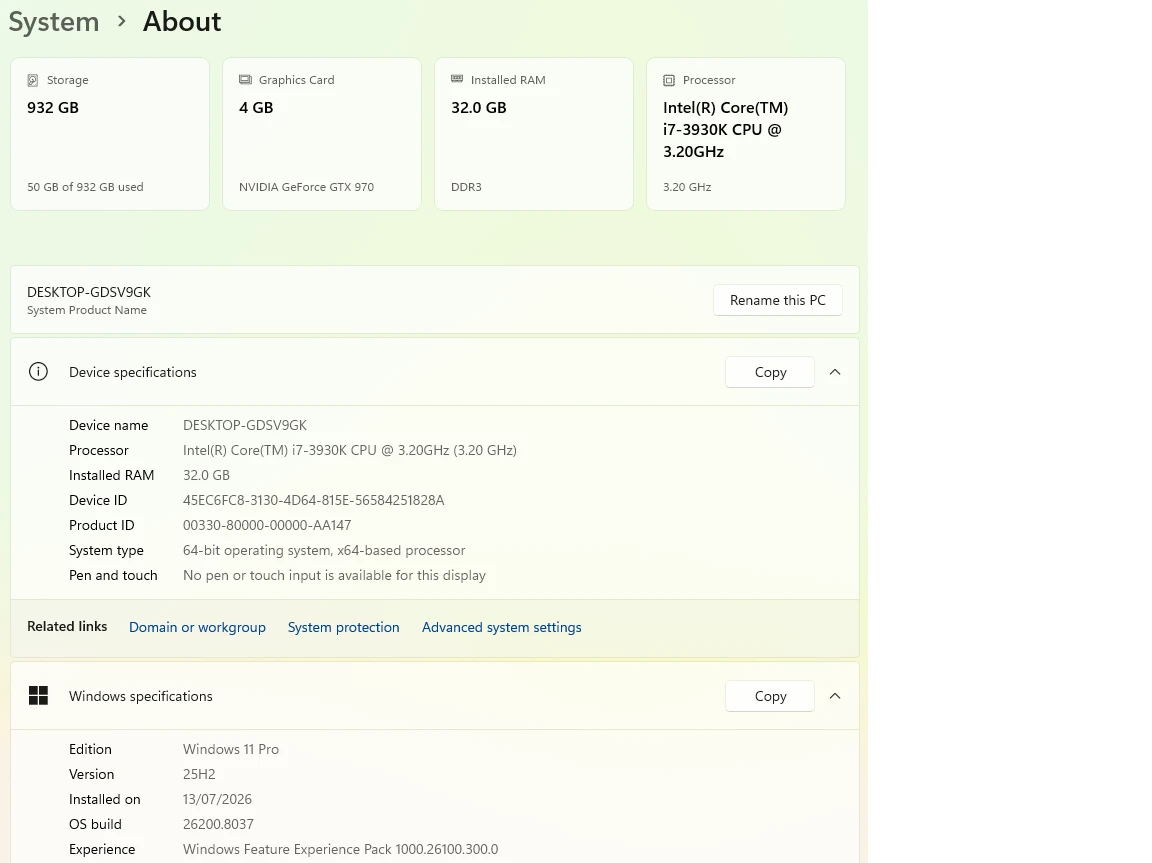The image size is (1152, 863).
Task: Select Processor value in Device specifications
Action: tap(350, 450)
